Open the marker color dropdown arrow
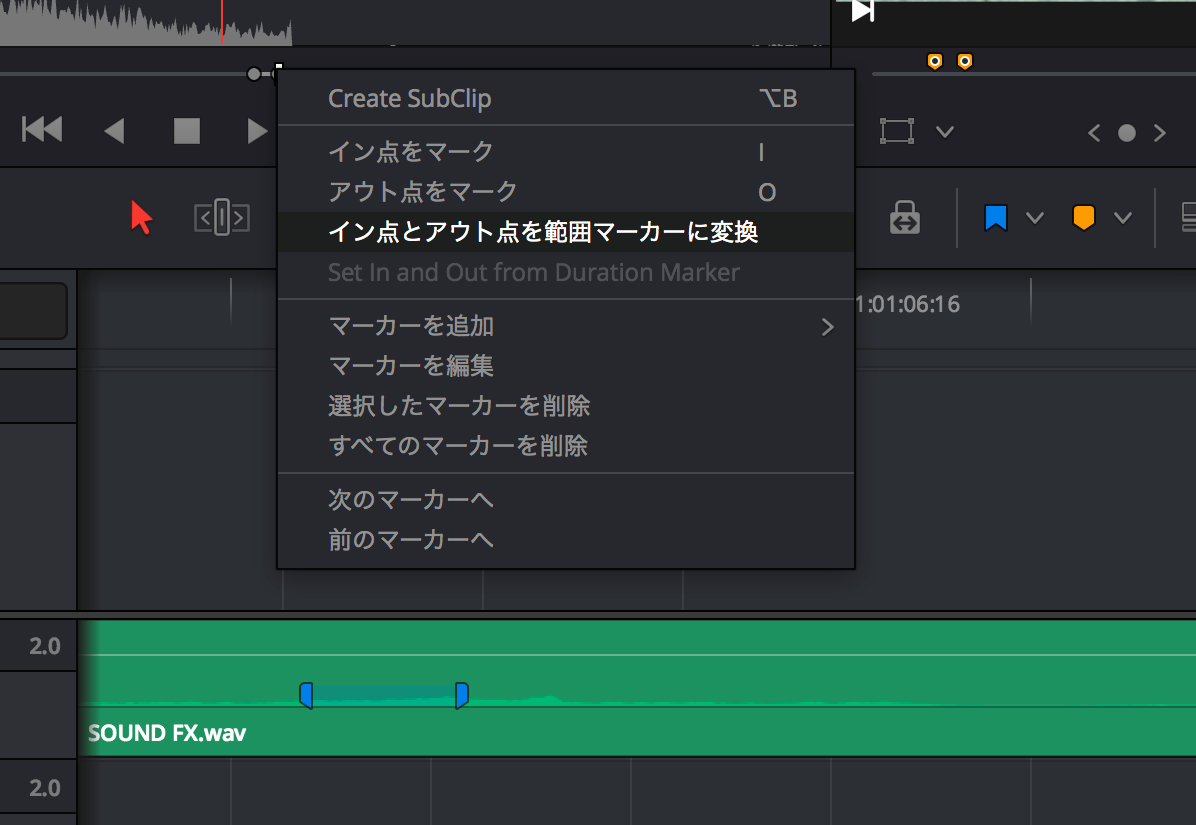This screenshot has height=825, width=1196. [1123, 218]
